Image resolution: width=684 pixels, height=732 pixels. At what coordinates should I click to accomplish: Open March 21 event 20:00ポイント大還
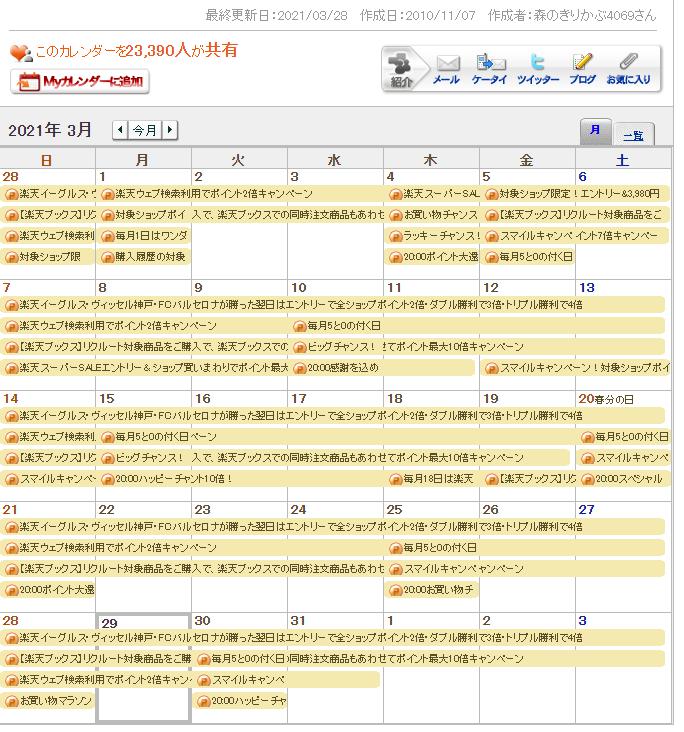point(48,590)
